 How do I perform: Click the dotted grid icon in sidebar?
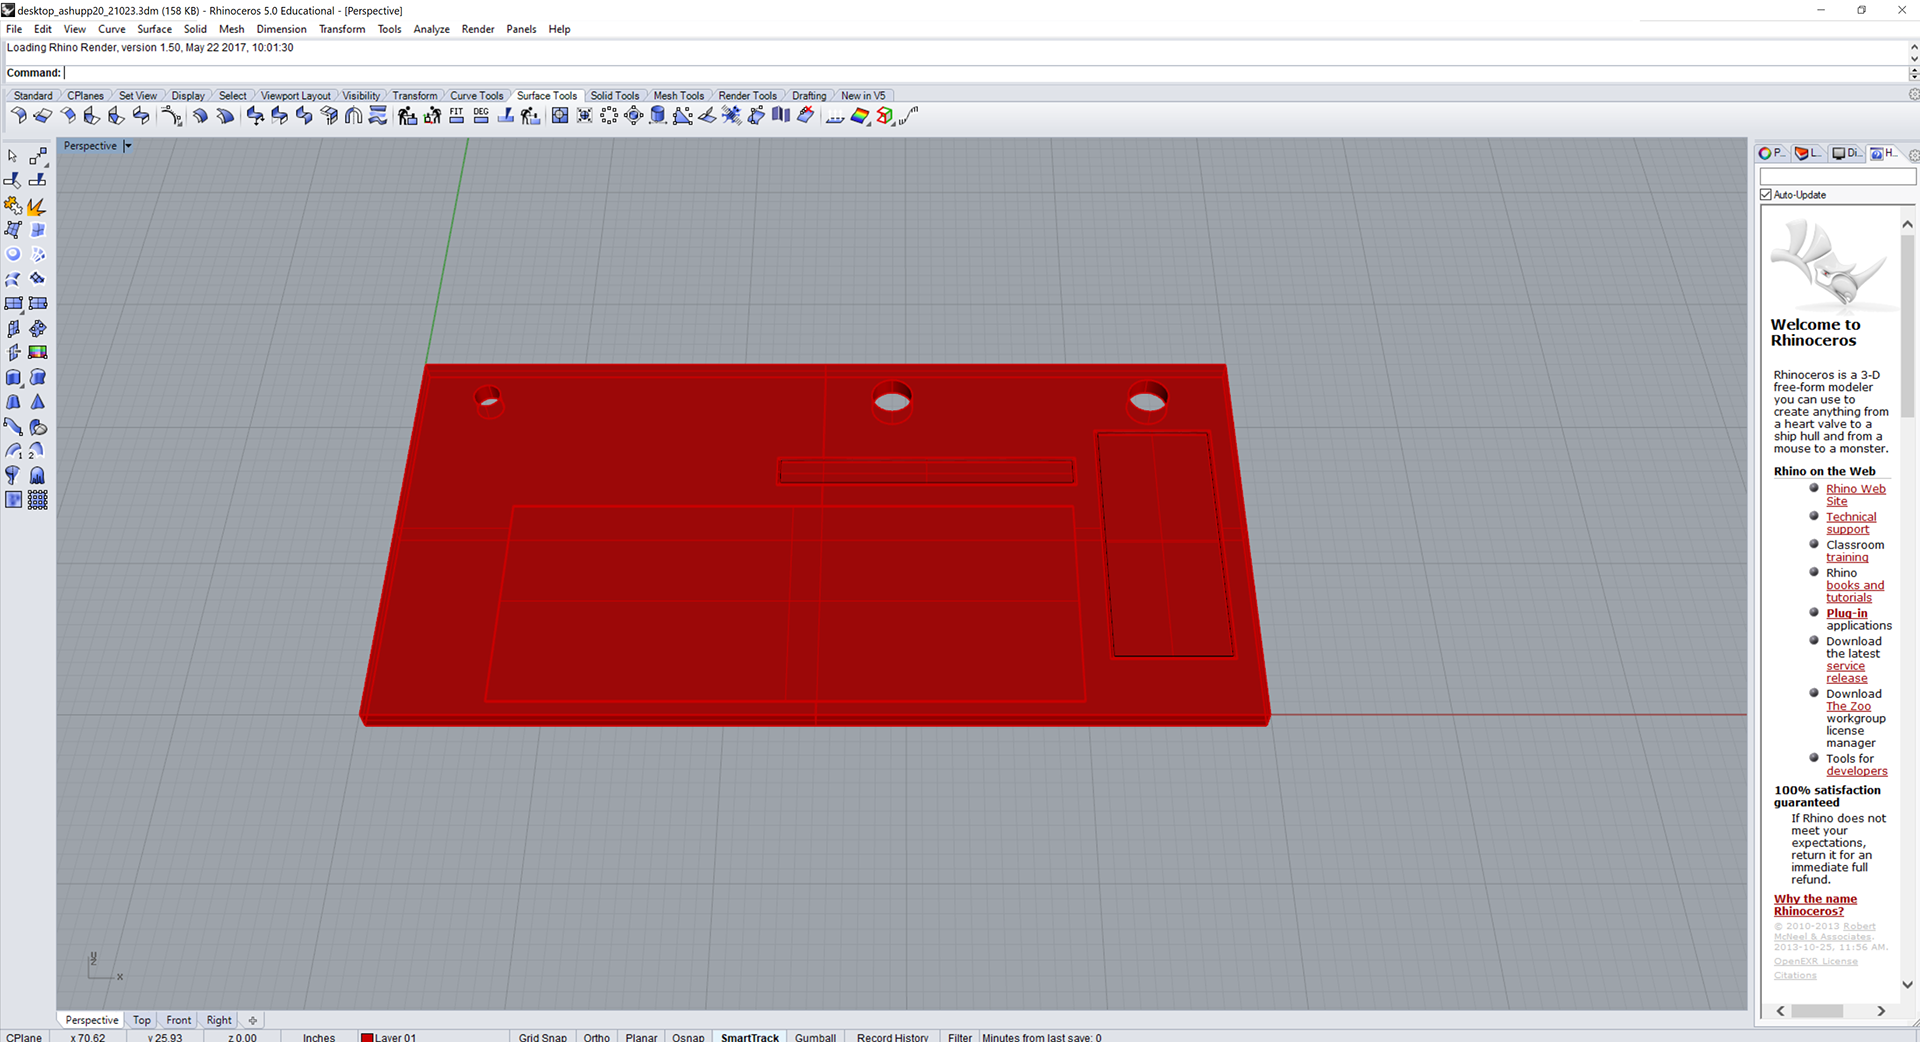pos(38,499)
